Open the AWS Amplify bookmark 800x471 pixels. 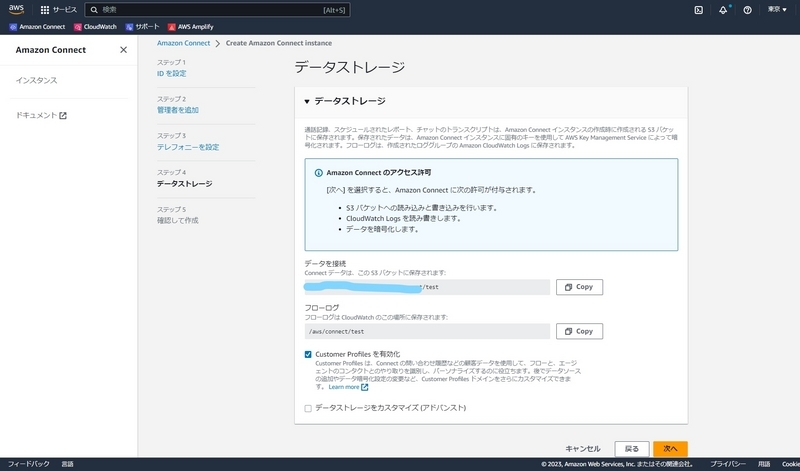coord(191,27)
